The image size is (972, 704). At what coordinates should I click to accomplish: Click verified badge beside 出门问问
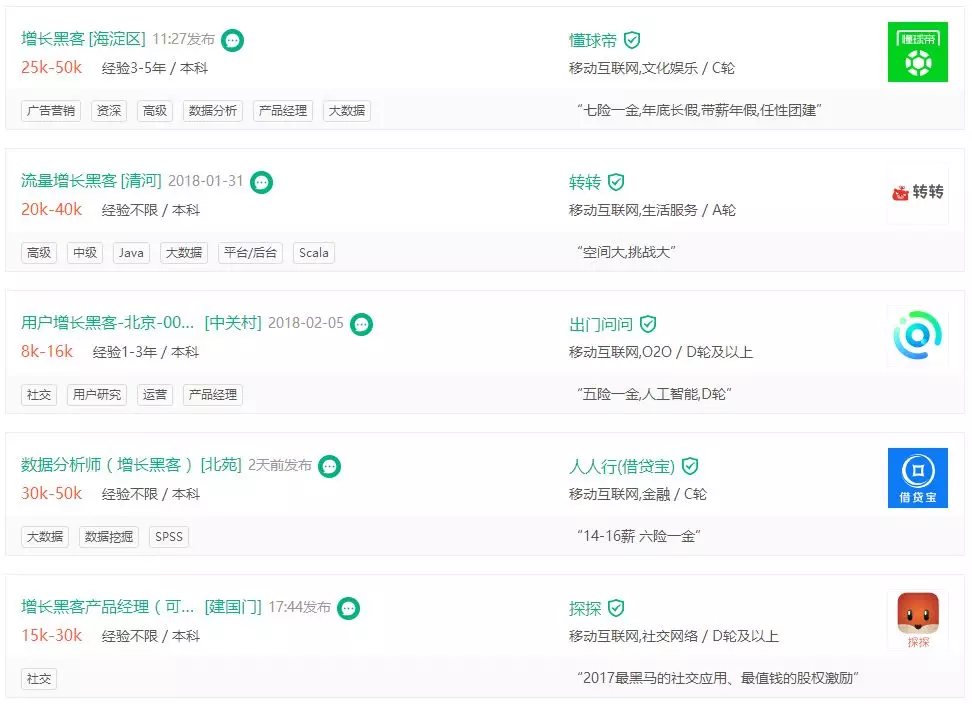648,323
